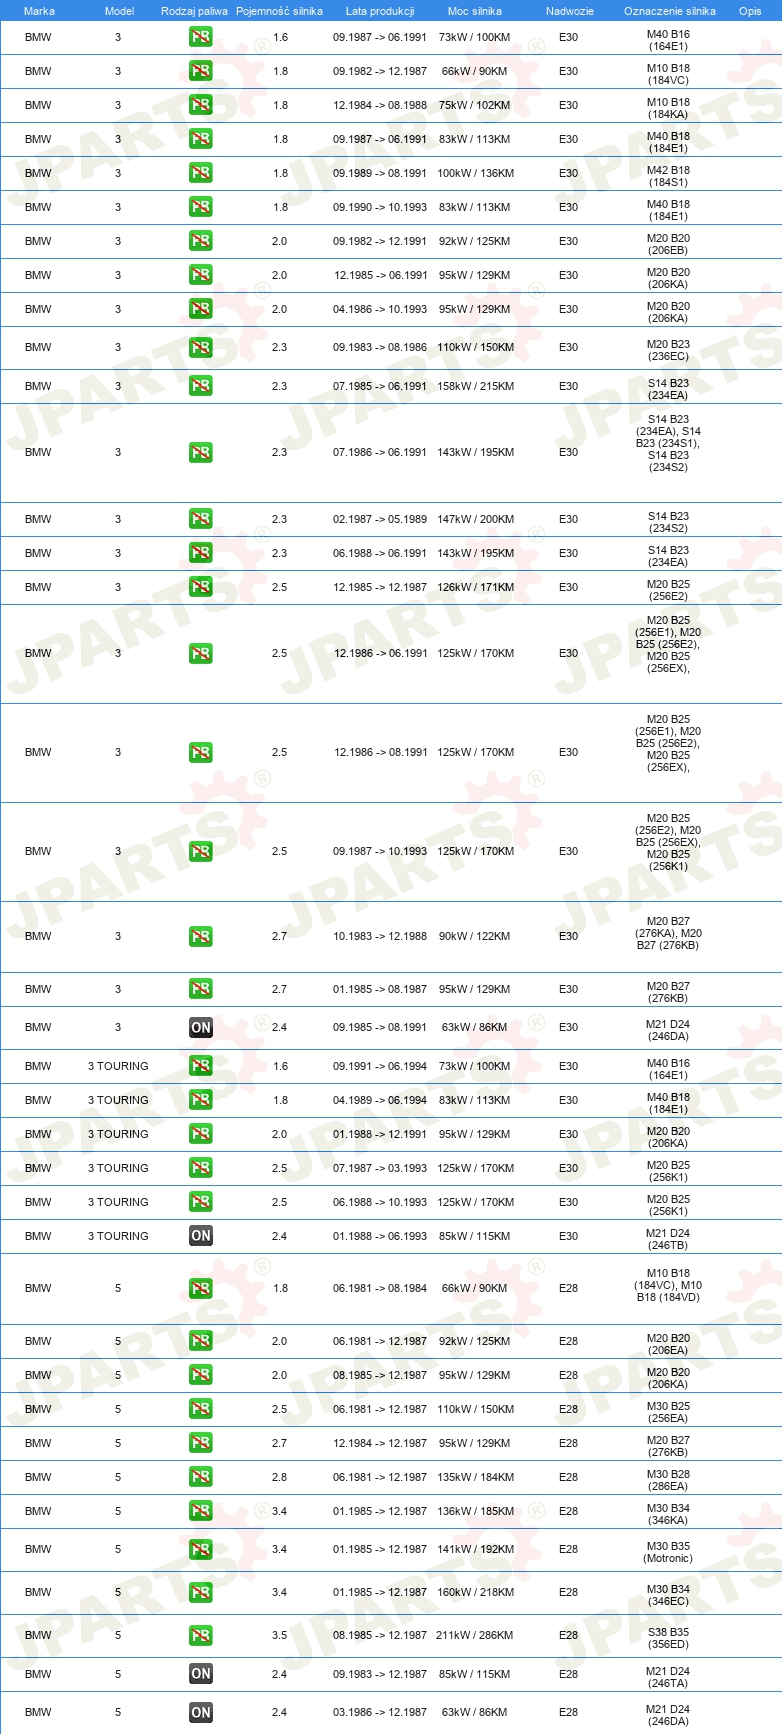The height and width of the screenshot is (1734, 782).
Task: Click production dates 08.1985 -> 12.1987 in 2.0 row
Action: 380,1375
